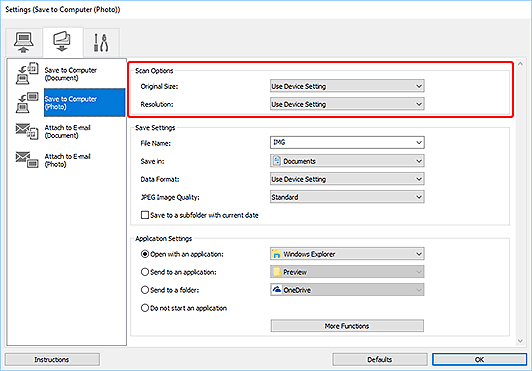Screen dimensions: 532x371
Task: Click the Defaults button
Action: pyautogui.click(x=380, y=359)
